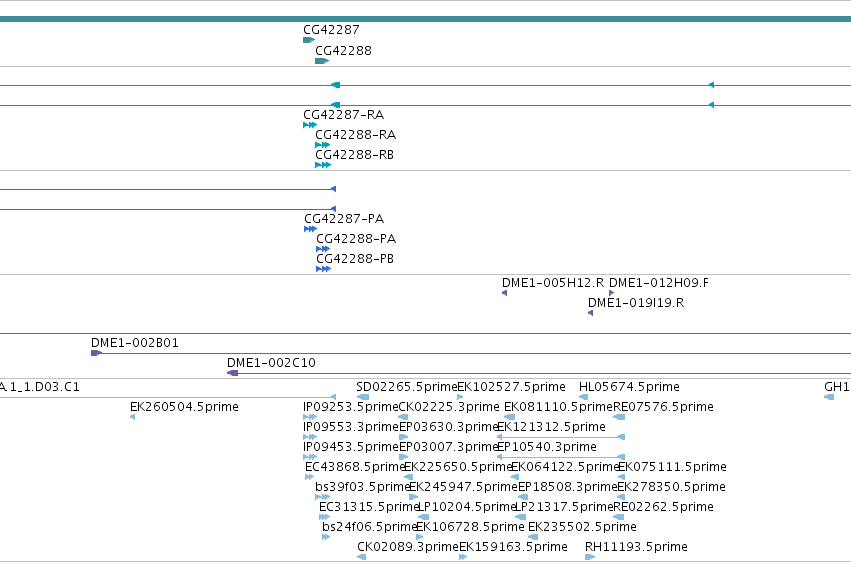Screen dimensions: 851x562
Task: Click the arrow glyph below SD02265.5prime
Action: pos(363,397)
